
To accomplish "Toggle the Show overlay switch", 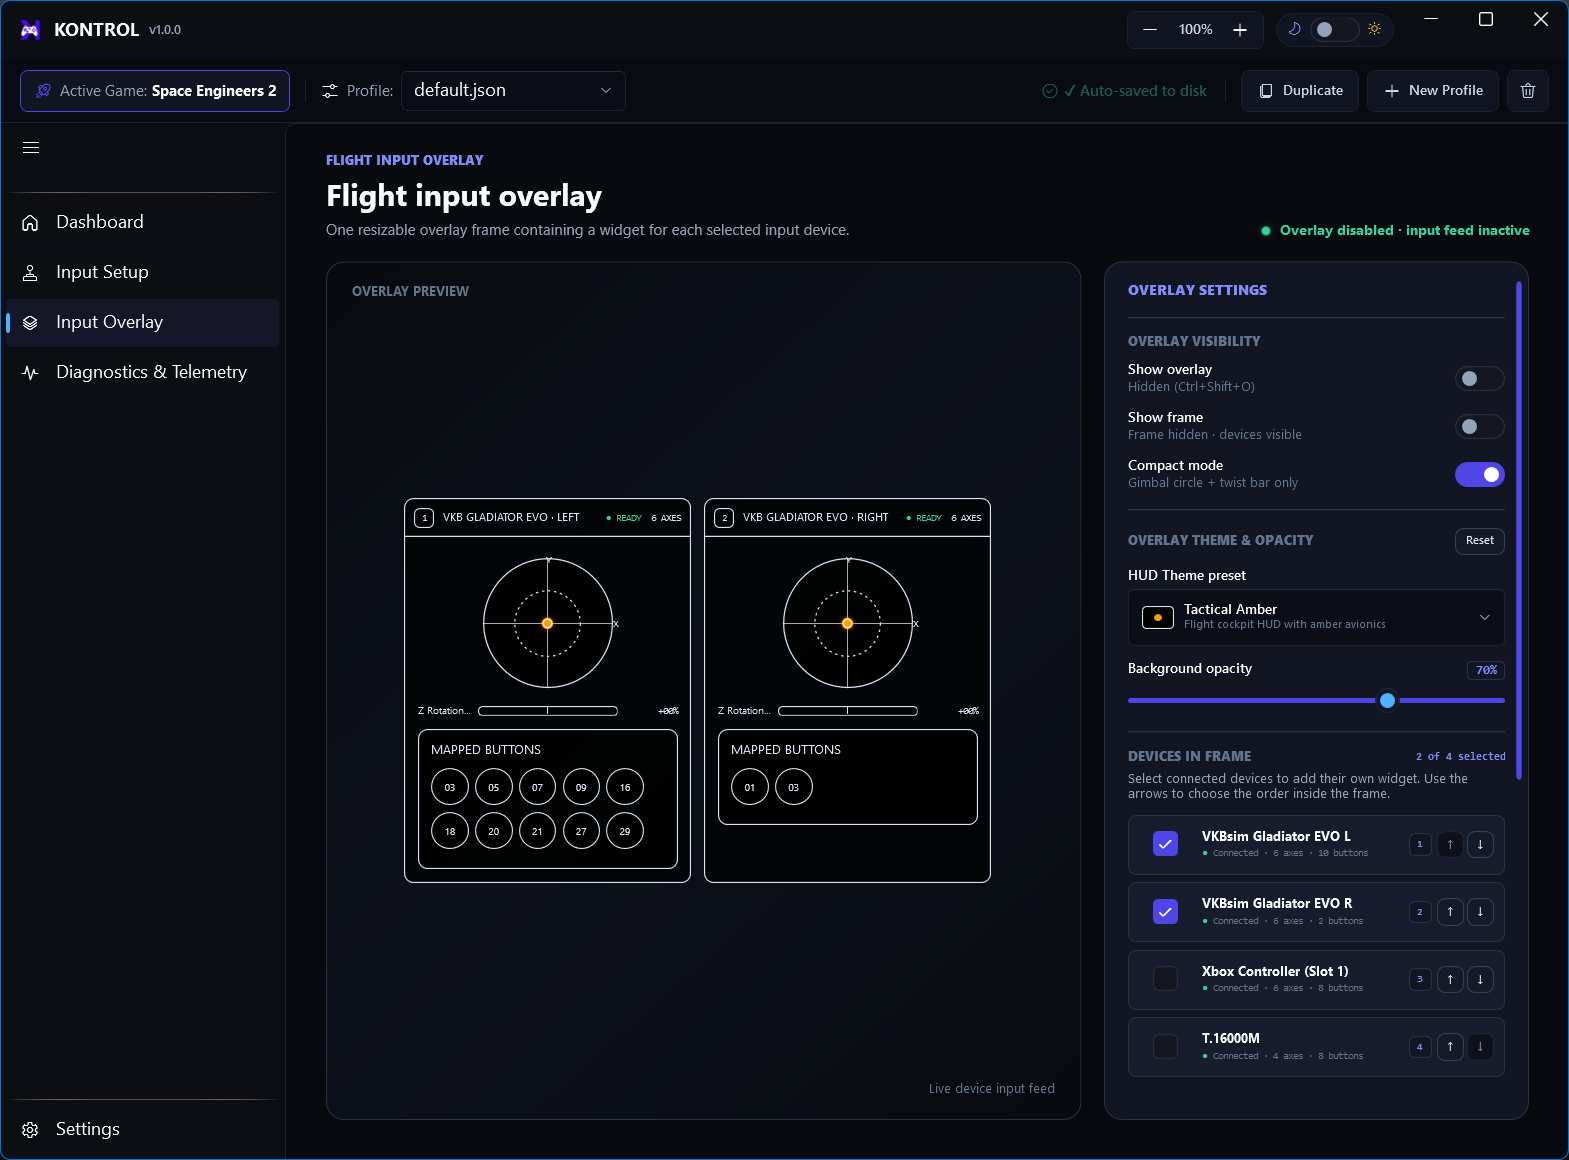I will [1479, 378].
